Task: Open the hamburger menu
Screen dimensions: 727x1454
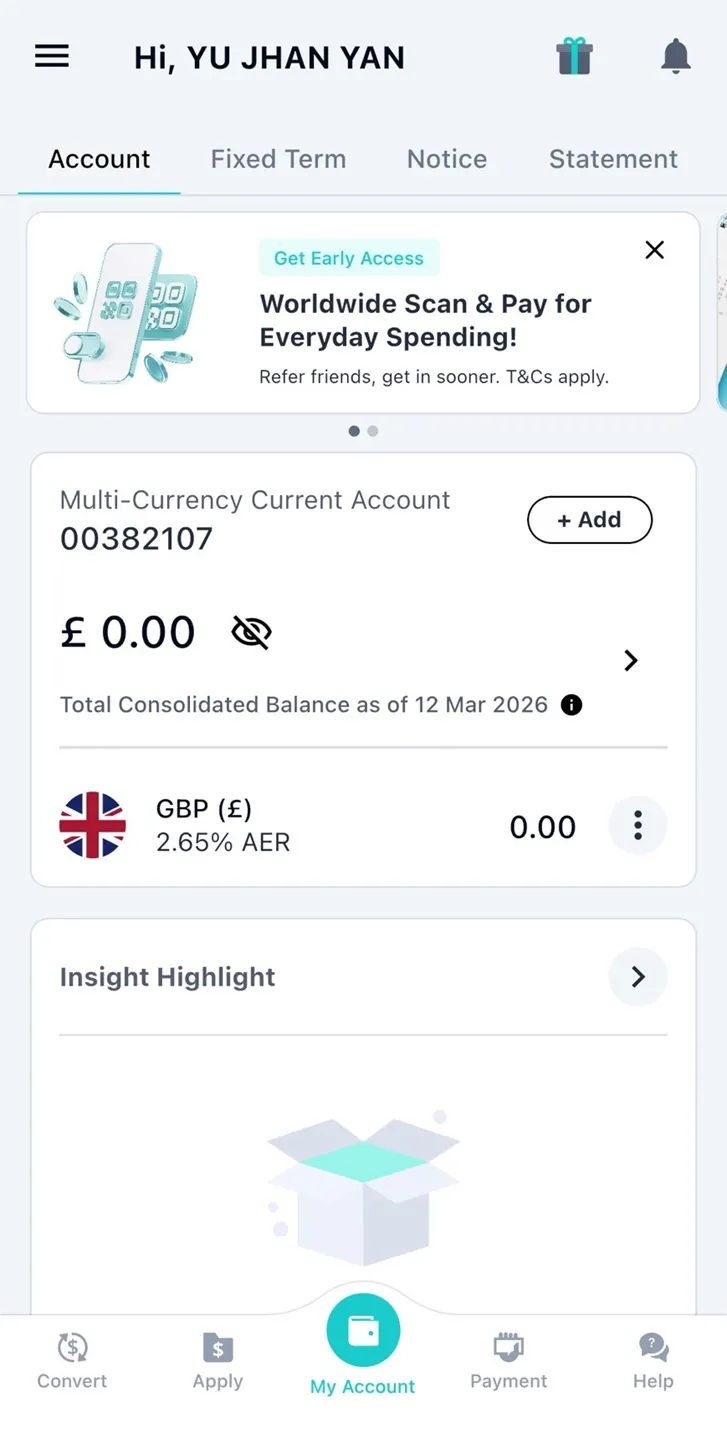Action: click(x=52, y=57)
